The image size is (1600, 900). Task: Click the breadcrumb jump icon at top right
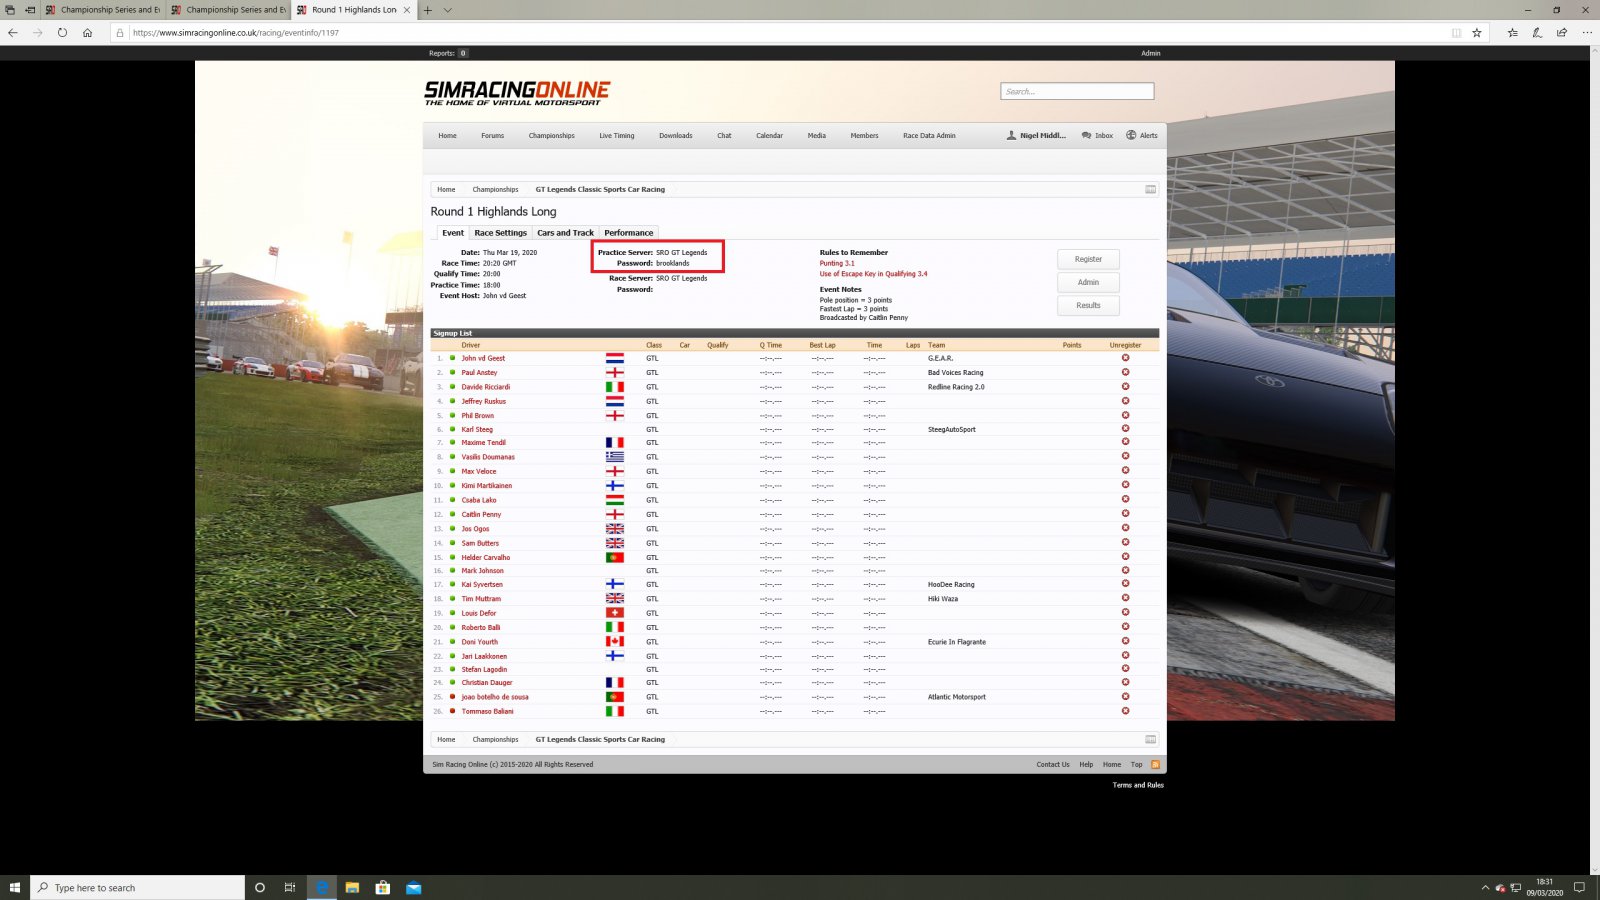pyautogui.click(x=1150, y=189)
